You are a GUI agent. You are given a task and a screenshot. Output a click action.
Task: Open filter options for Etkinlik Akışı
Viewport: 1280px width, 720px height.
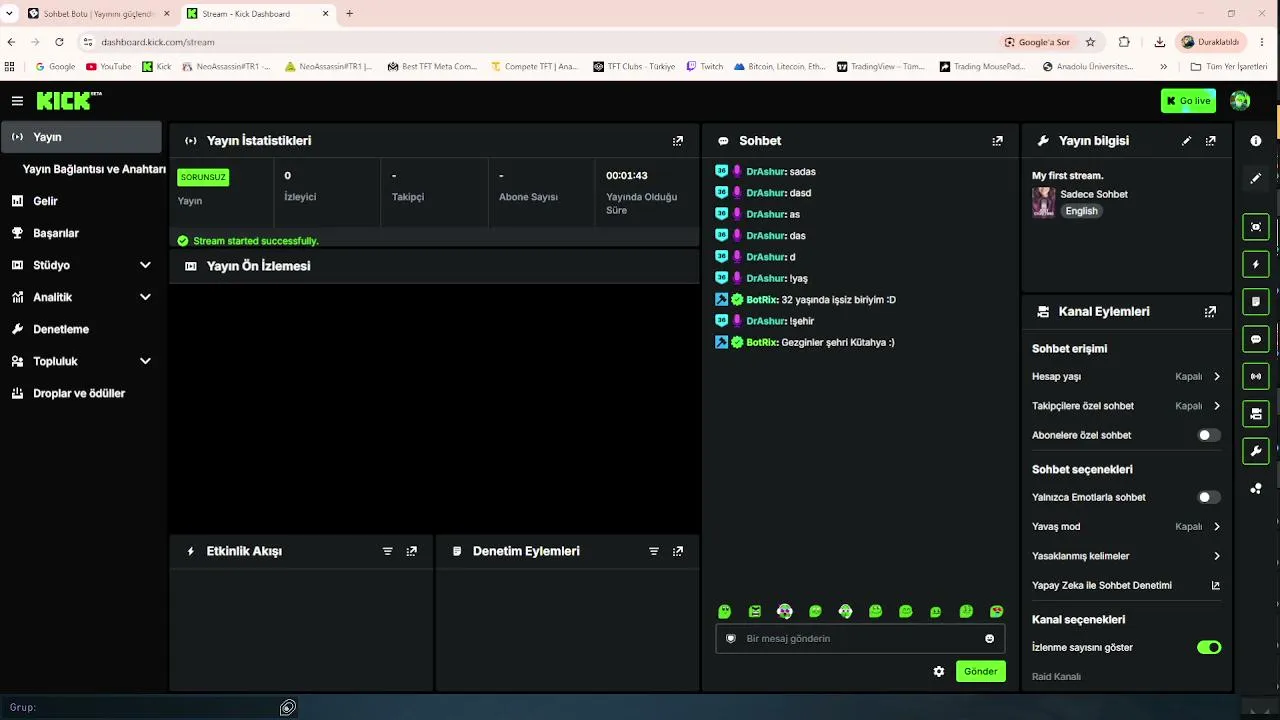pos(388,551)
